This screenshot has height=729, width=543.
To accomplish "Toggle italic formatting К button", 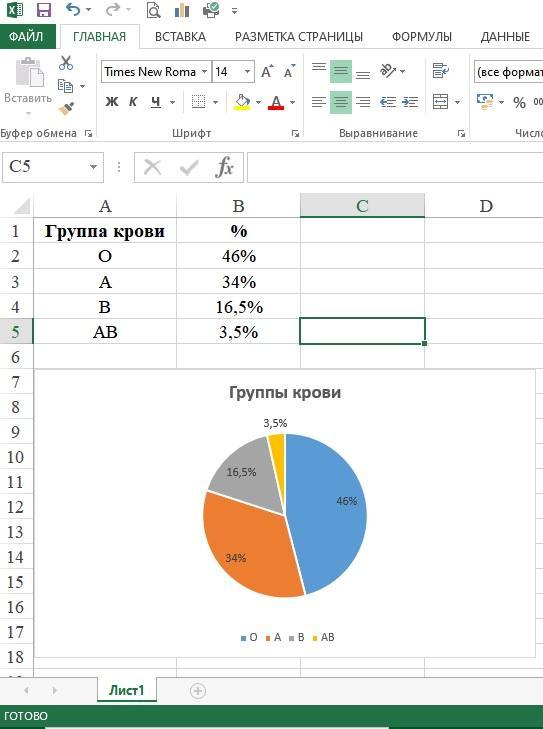I will 133,101.
